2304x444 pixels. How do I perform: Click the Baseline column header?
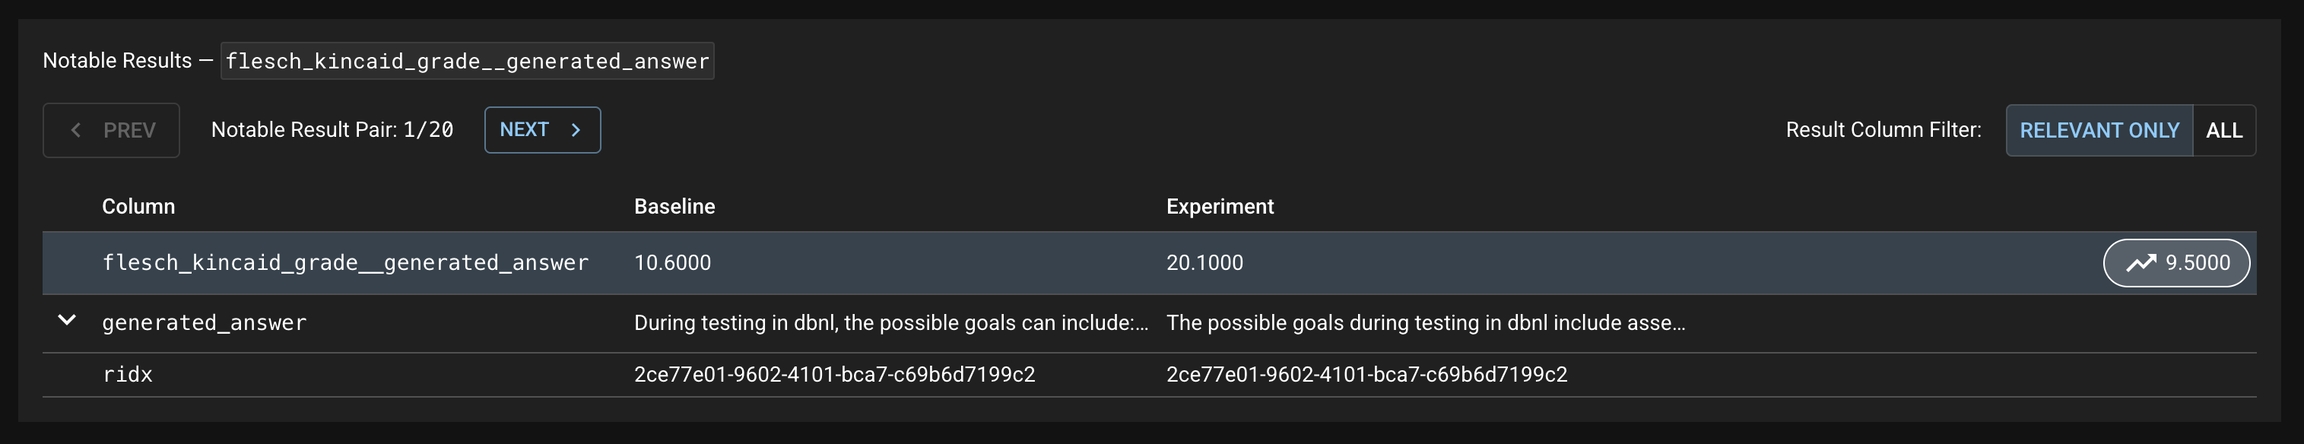point(674,207)
